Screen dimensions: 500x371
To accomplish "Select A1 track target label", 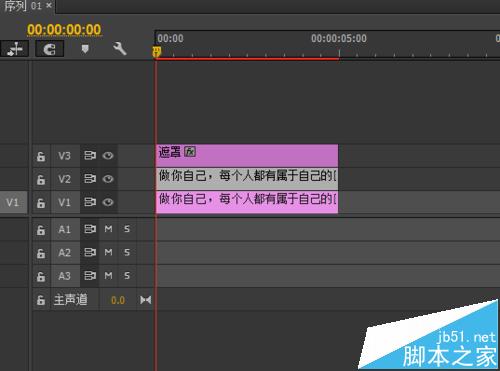I will [x=65, y=229].
